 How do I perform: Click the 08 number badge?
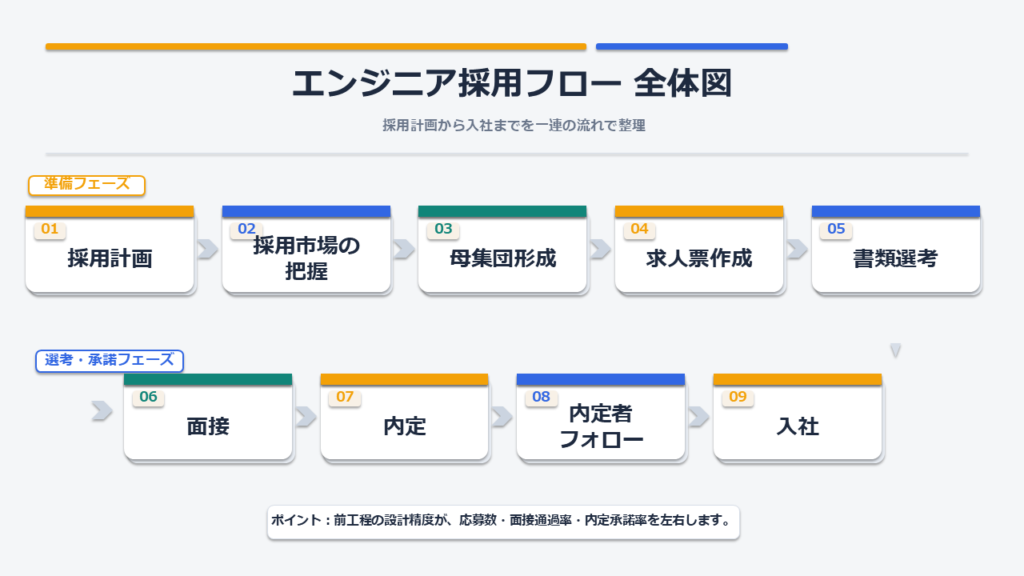pyautogui.click(x=541, y=397)
